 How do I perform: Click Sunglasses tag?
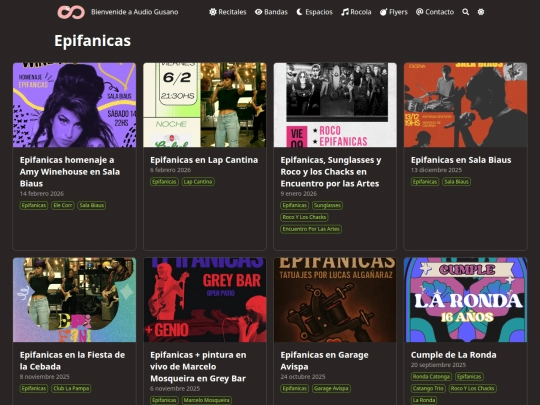click(x=327, y=205)
